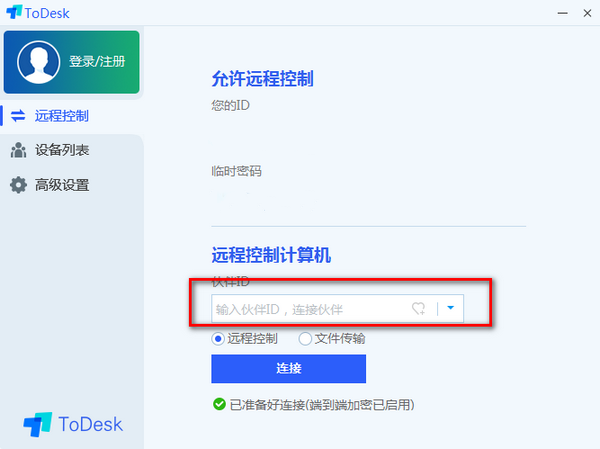Click the partner ID input field
The image size is (600, 449).
coord(337,309)
